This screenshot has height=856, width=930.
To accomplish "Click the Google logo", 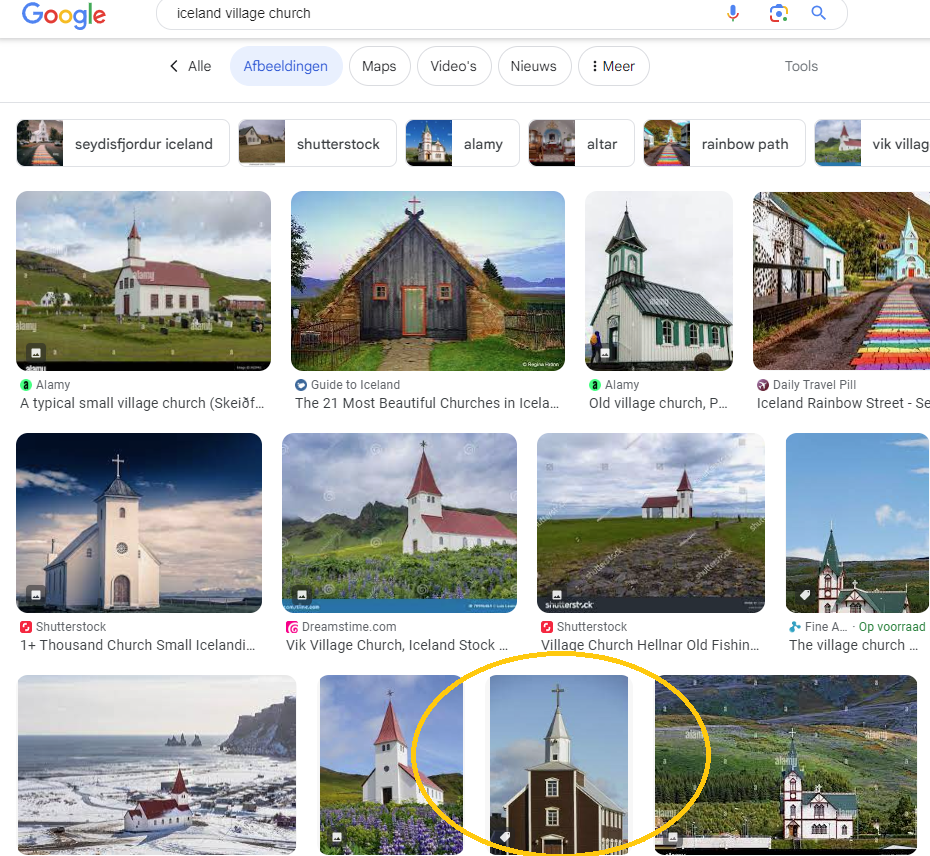I will coord(63,15).
